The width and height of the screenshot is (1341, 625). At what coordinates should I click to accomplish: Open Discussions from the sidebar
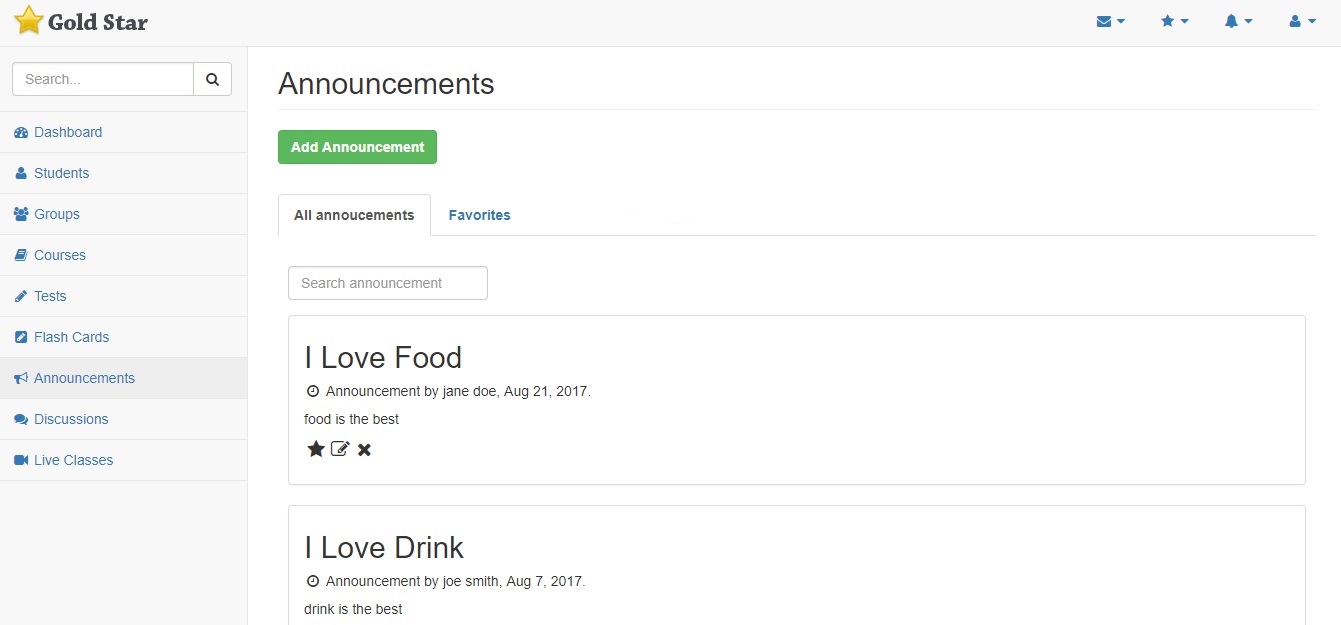[71, 419]
